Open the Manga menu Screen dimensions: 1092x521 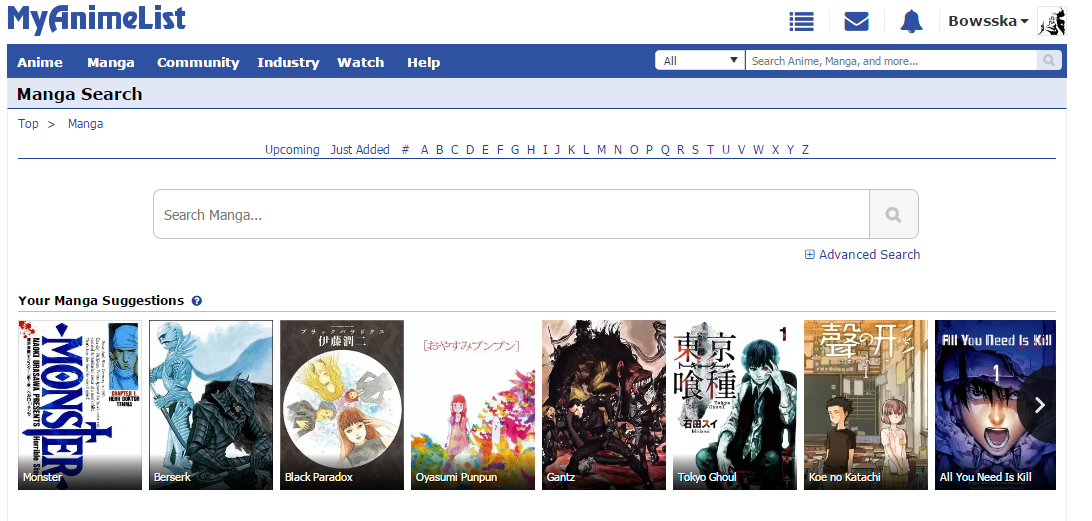[x=111, y=62]
